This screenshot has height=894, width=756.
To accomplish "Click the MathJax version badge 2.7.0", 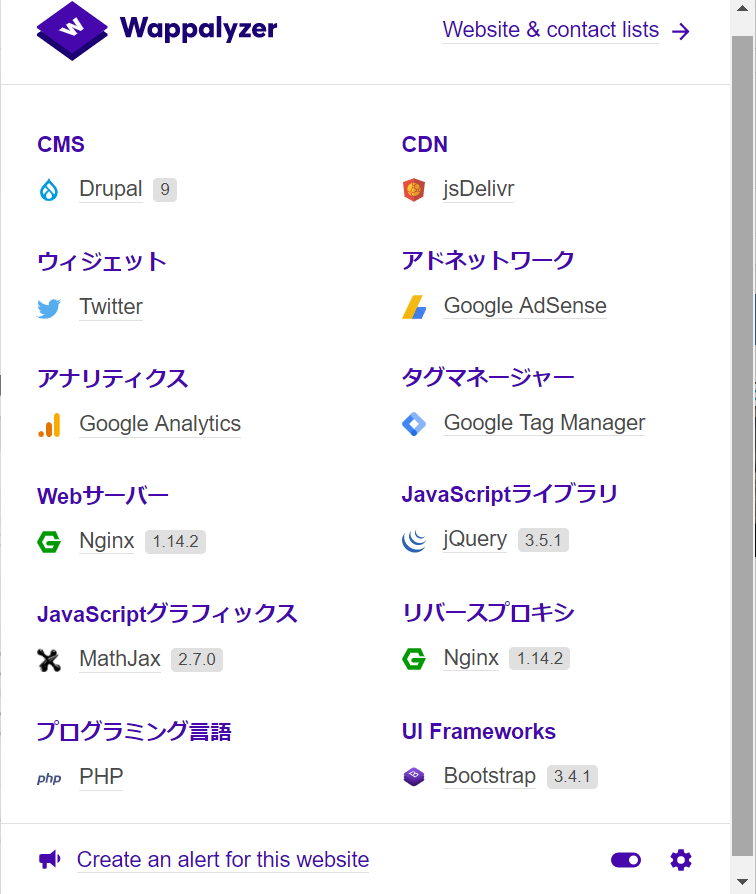I will point(197,660).
